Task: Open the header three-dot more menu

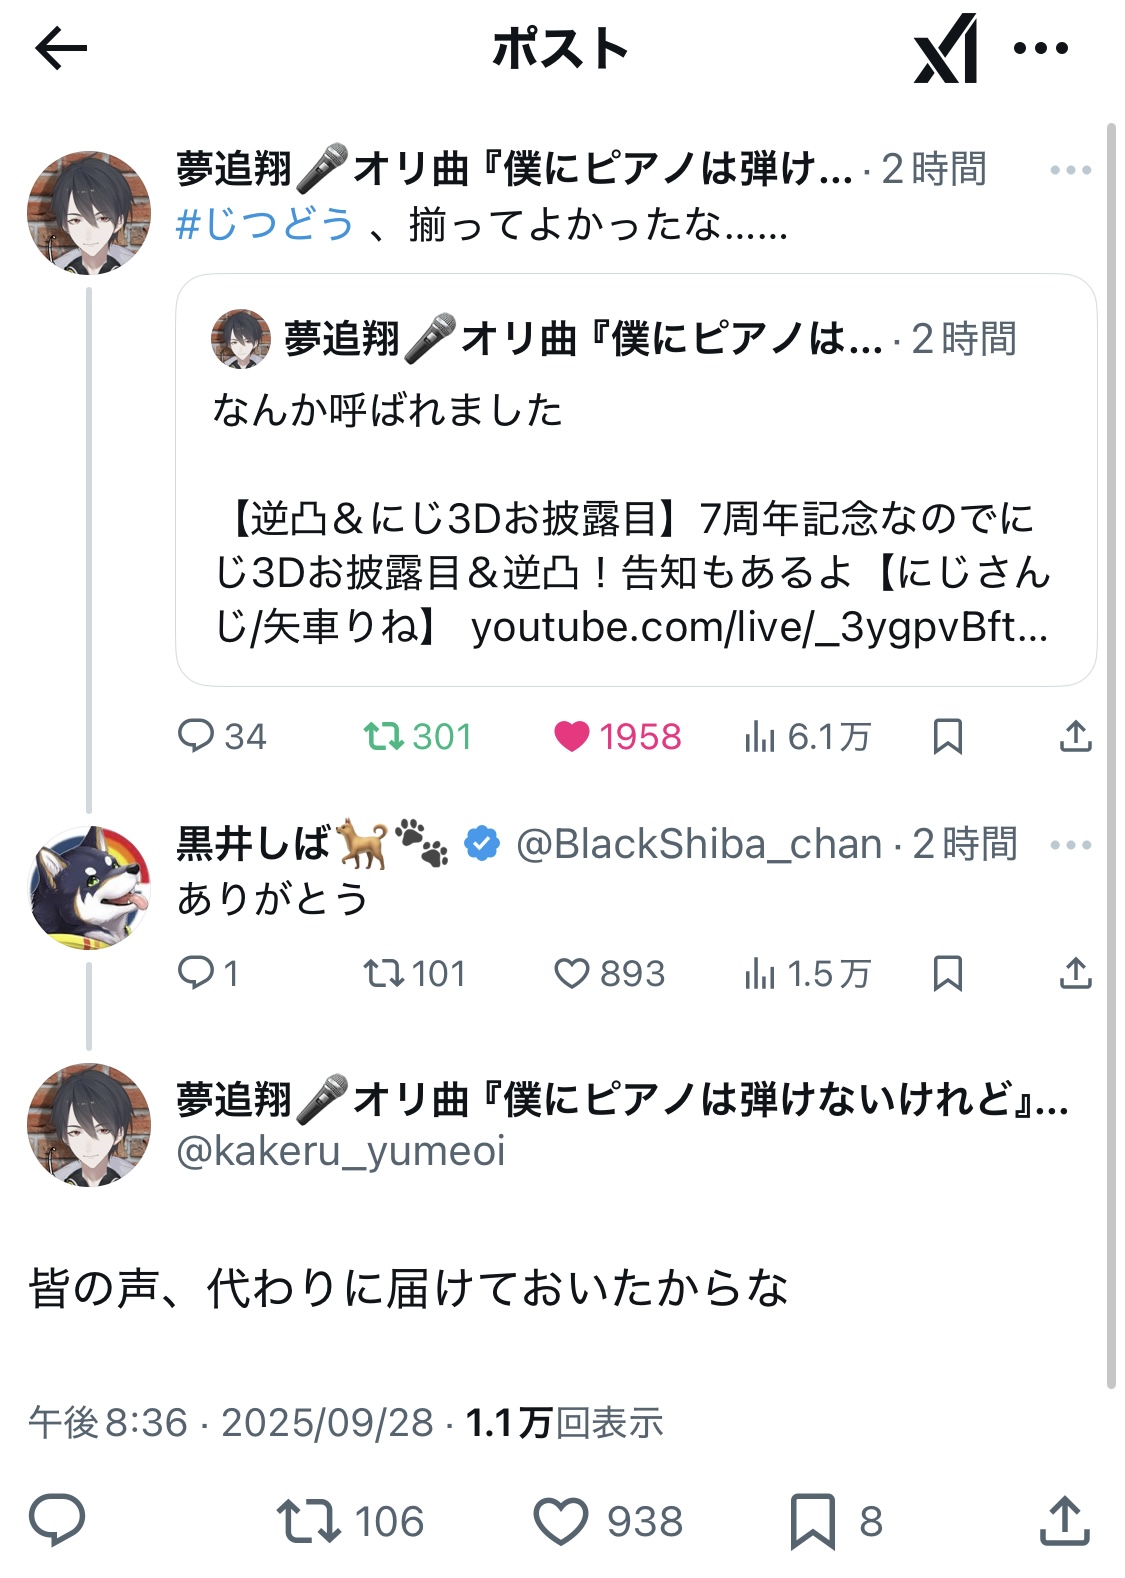Action: [1040, 48]
